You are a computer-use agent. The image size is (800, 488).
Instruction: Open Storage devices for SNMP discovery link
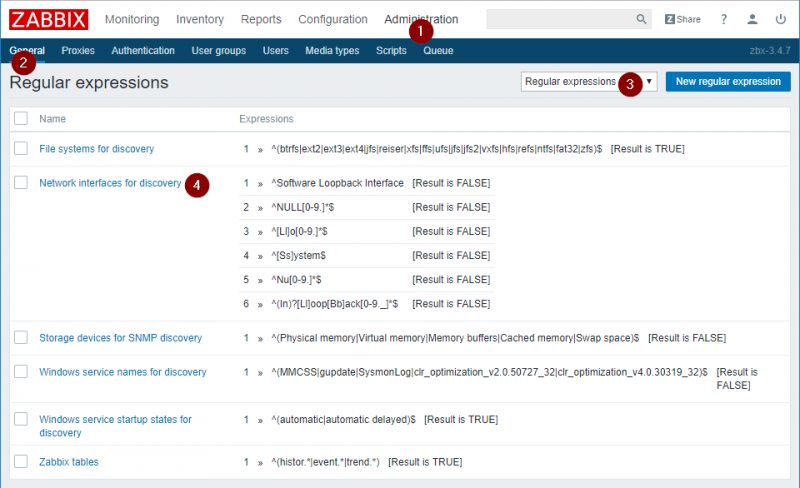click(x=120, y=337)
